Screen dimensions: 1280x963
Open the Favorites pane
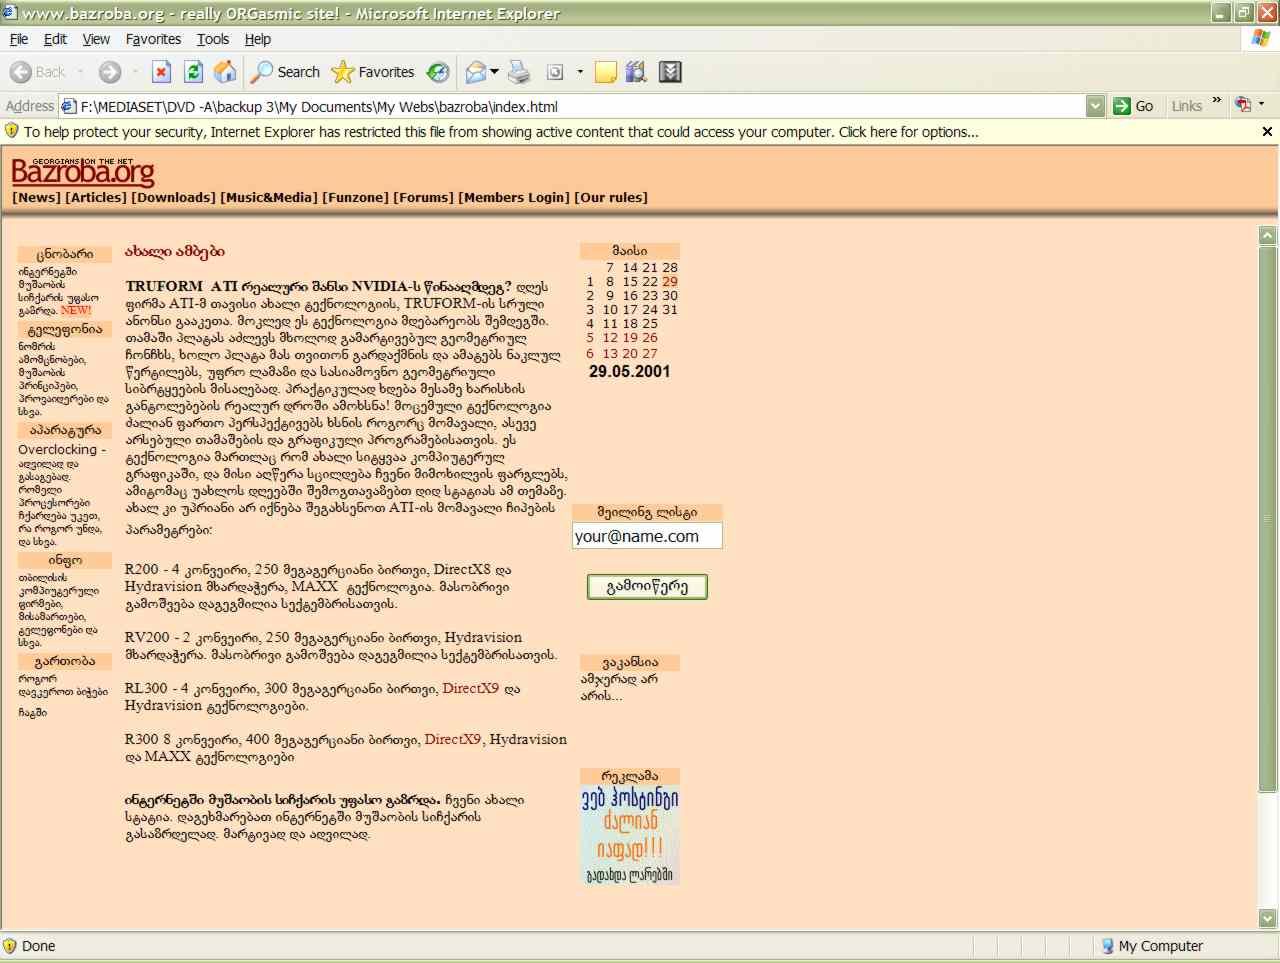[373, 72]
